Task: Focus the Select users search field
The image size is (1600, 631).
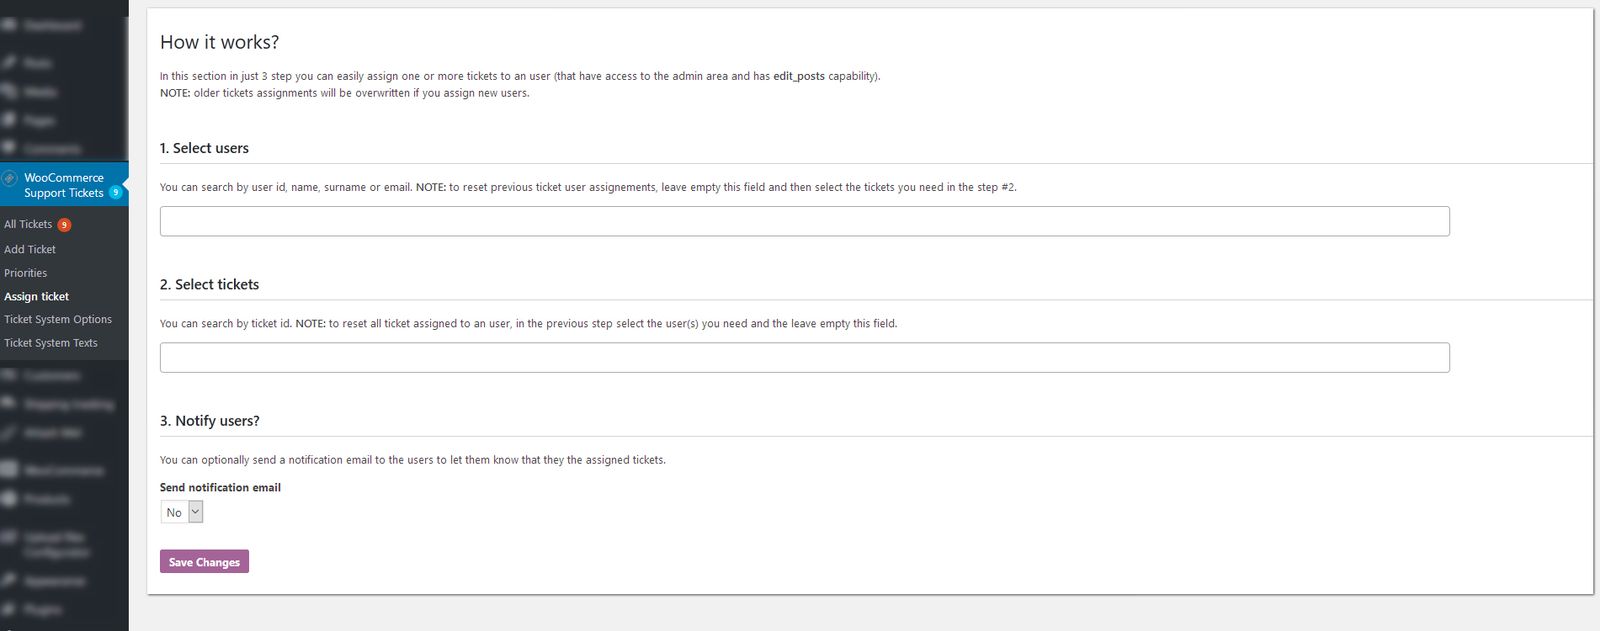Action: (x=804, y=221)
